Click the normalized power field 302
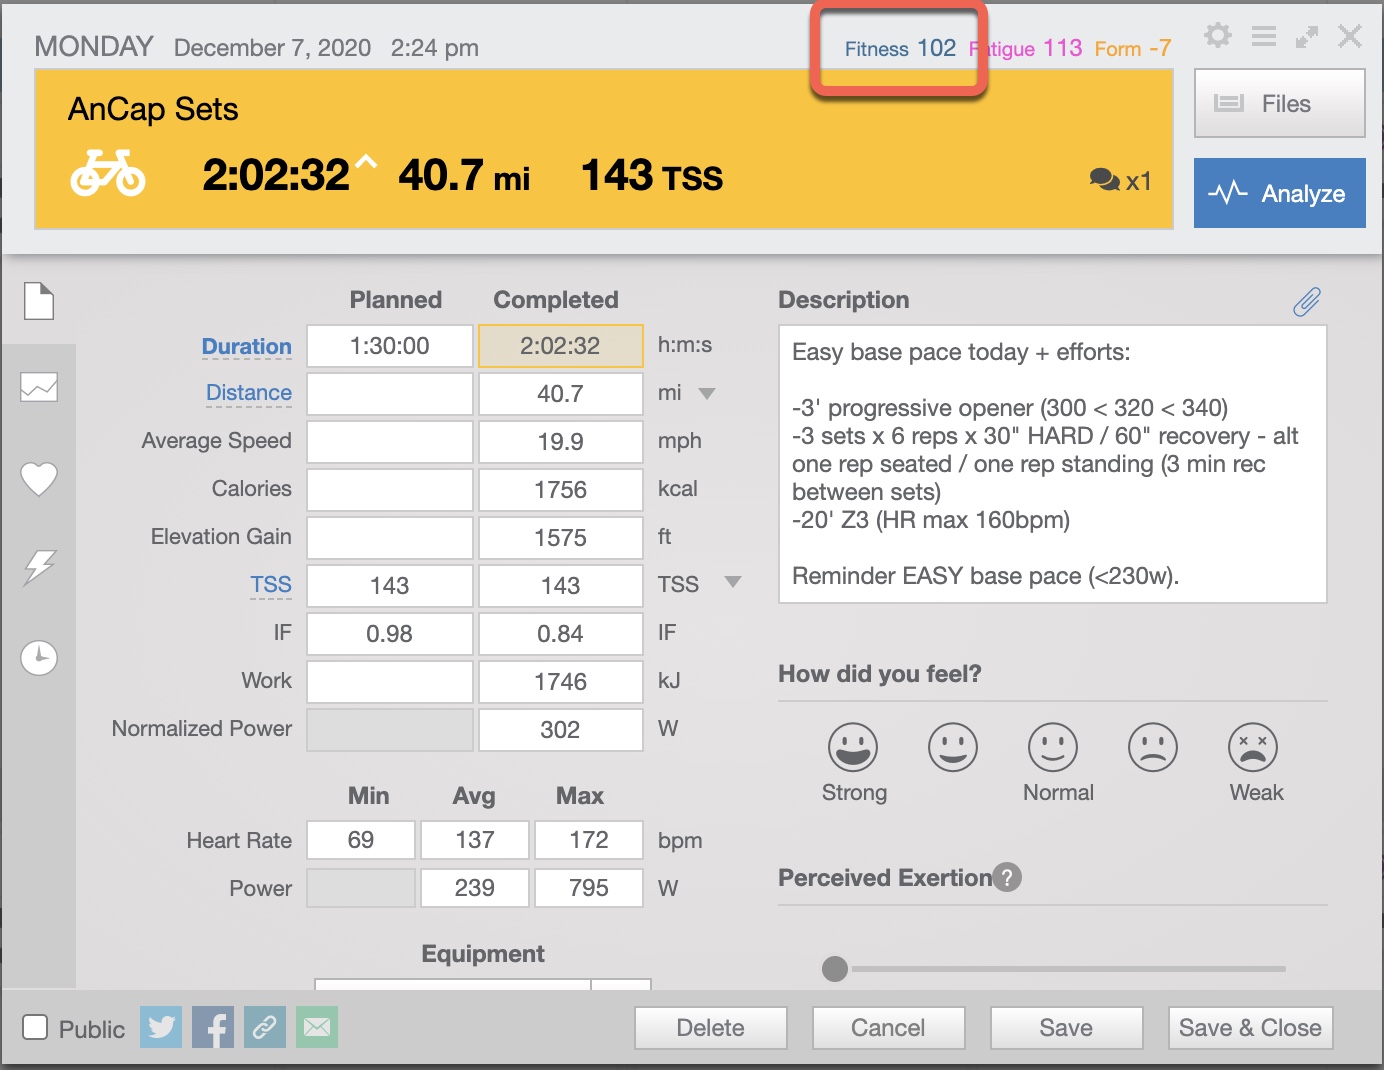 coord(561,730)
